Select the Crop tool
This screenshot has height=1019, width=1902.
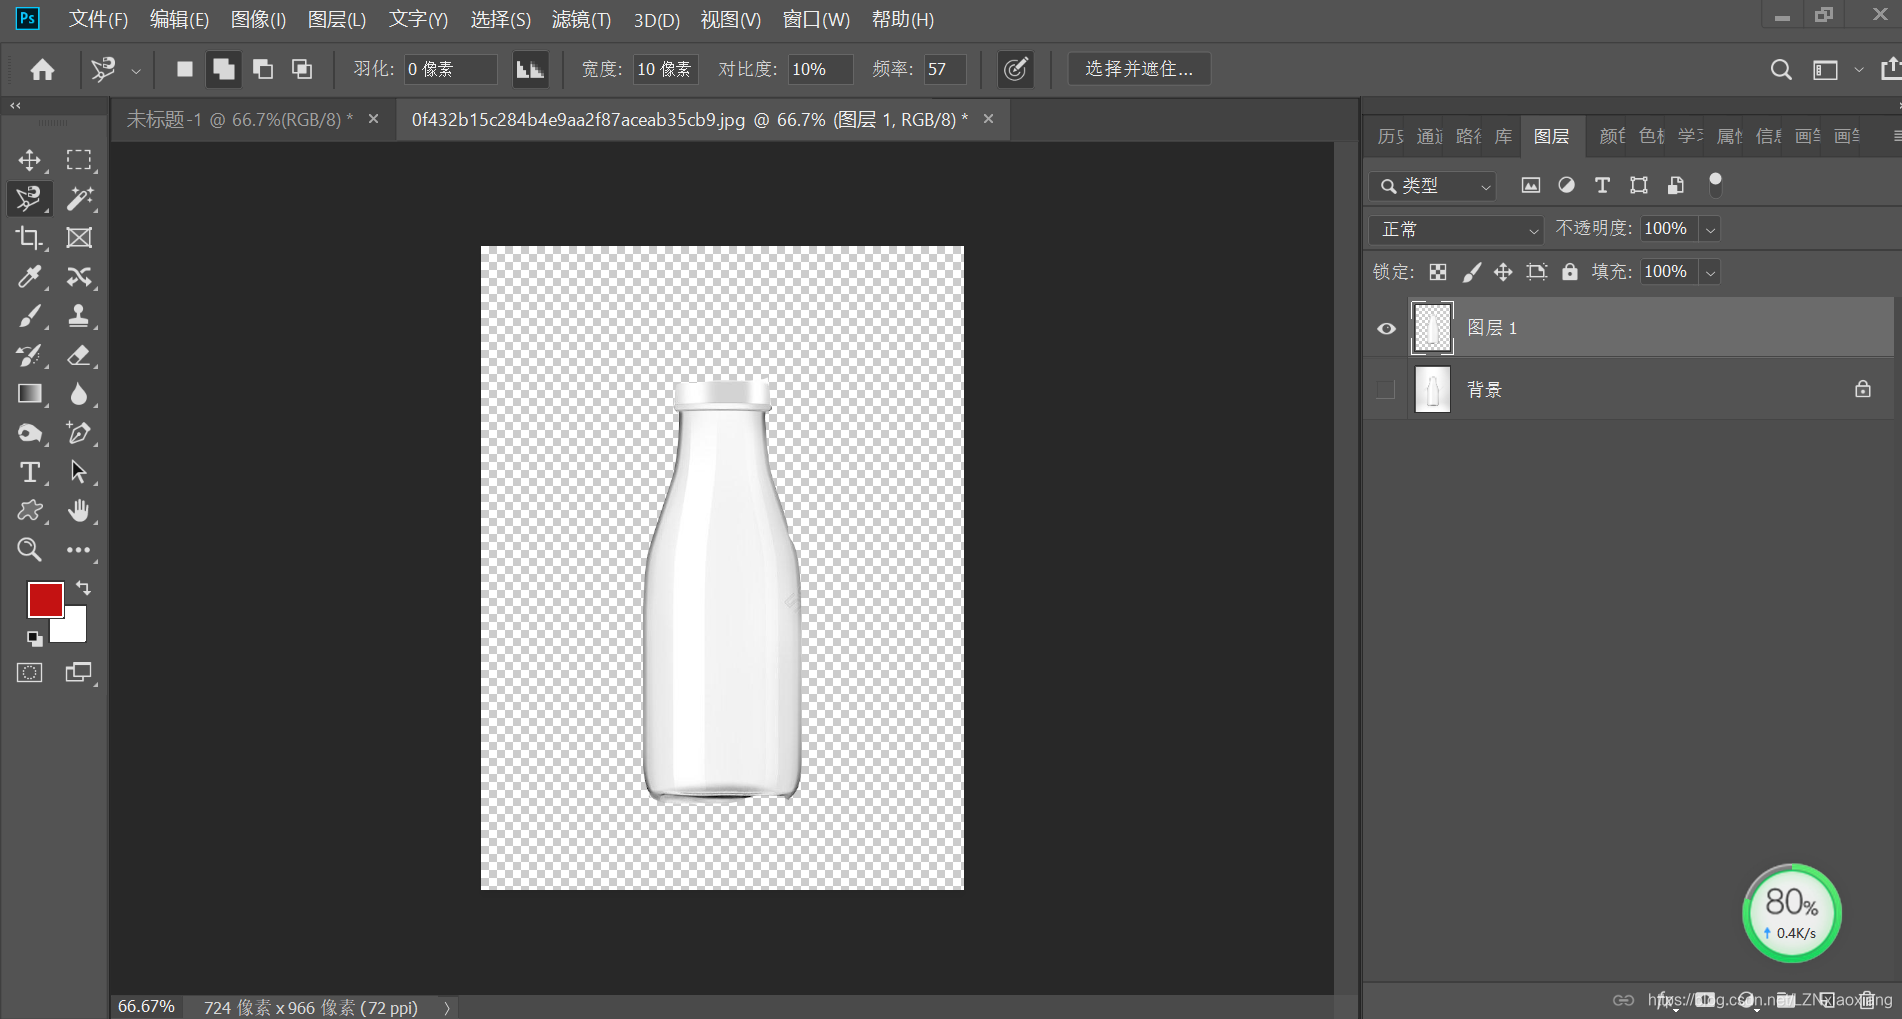click(x=29, y=238)
